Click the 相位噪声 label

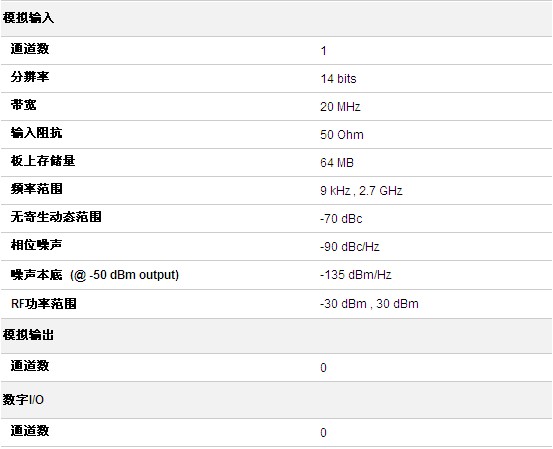(x=36, y=245)
